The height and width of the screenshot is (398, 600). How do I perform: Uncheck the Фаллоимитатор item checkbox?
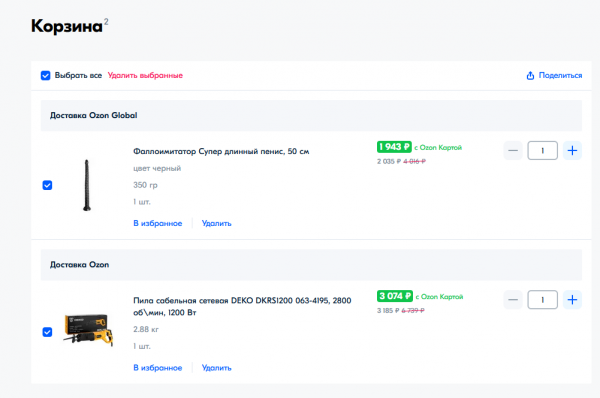tap(47, 185)
